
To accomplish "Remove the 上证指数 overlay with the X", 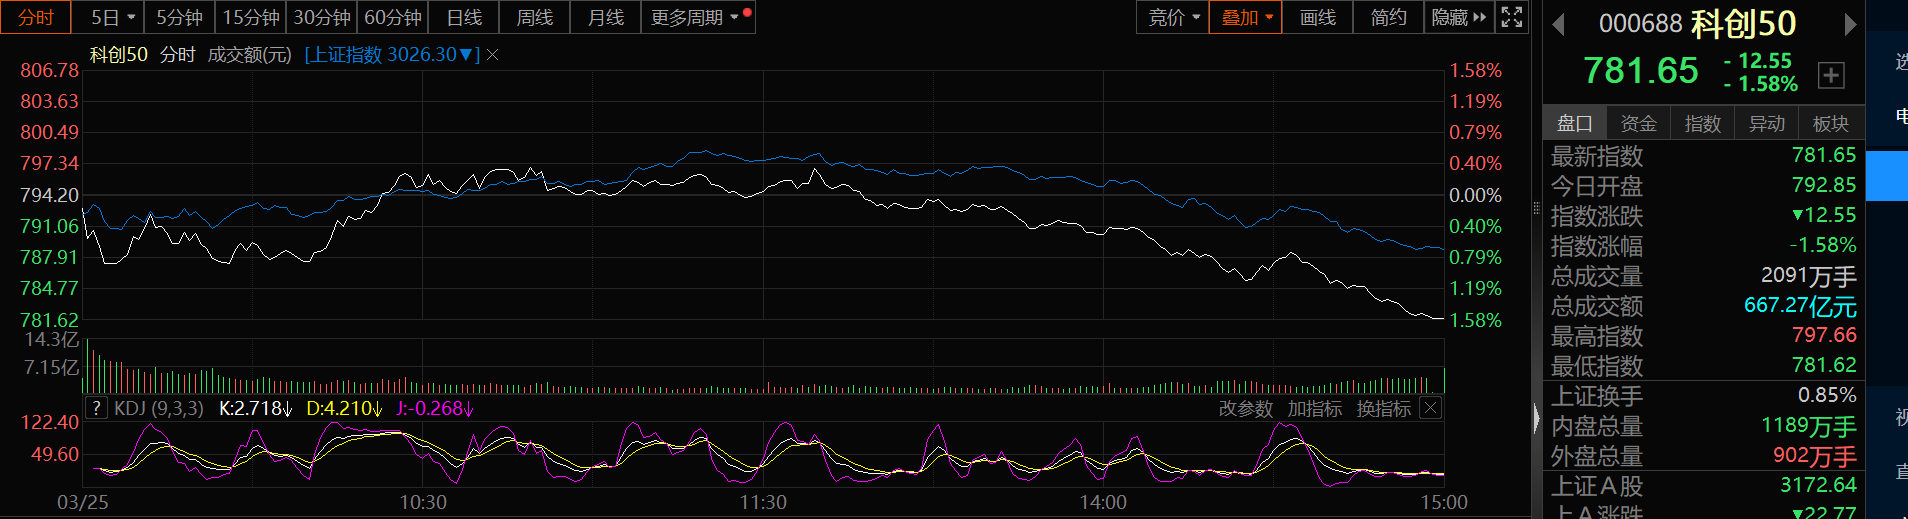I will tap(492, 55).
